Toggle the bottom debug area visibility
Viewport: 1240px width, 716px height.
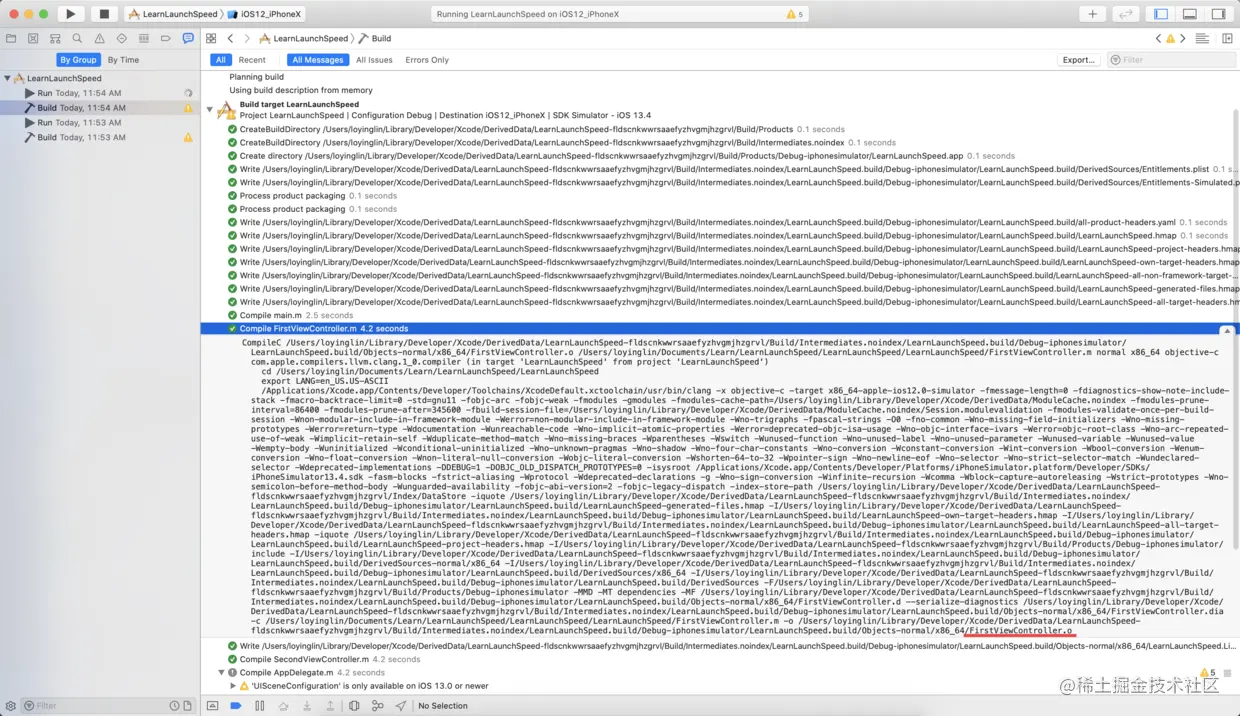pos(1190,14)
